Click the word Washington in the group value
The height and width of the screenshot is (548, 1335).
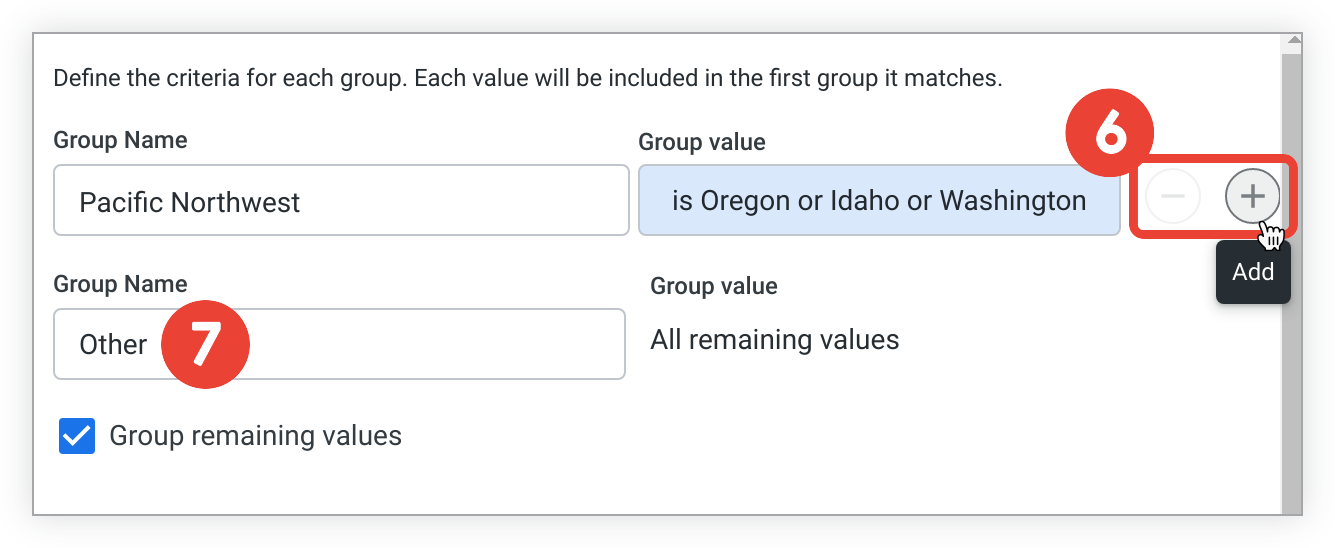click(x=1012, y=201)
